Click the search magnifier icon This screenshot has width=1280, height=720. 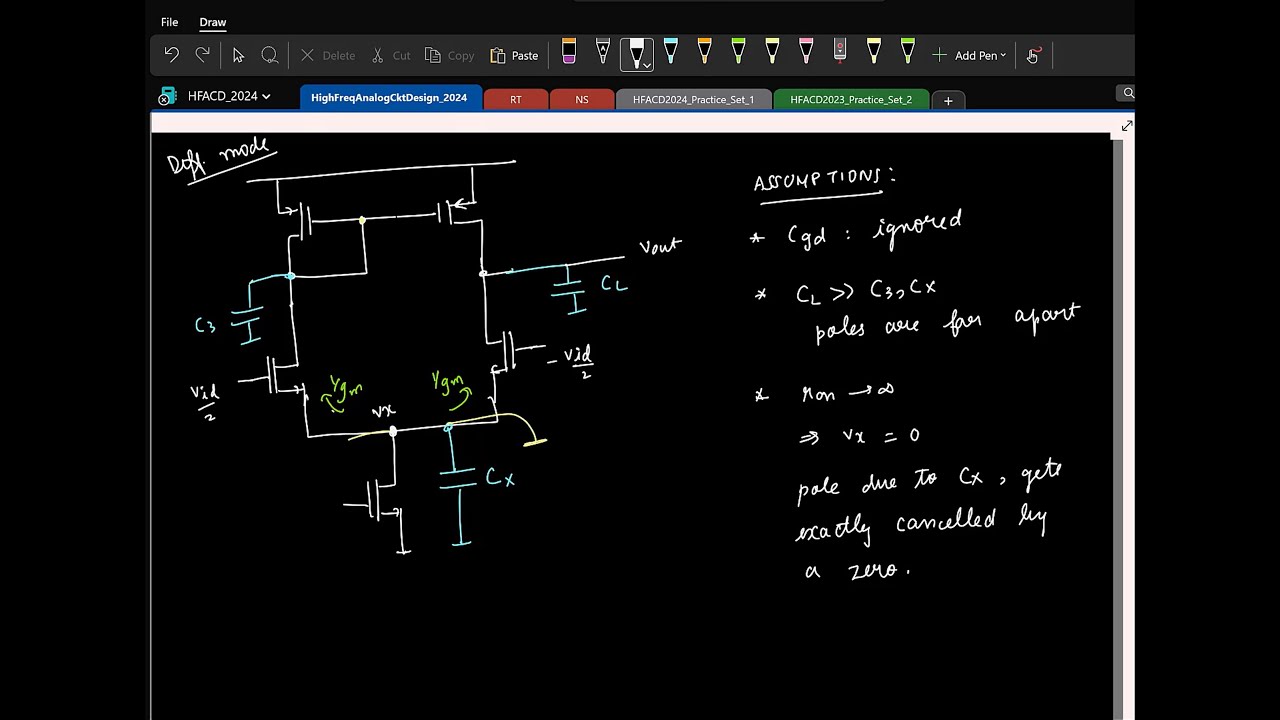[1128, 93]
